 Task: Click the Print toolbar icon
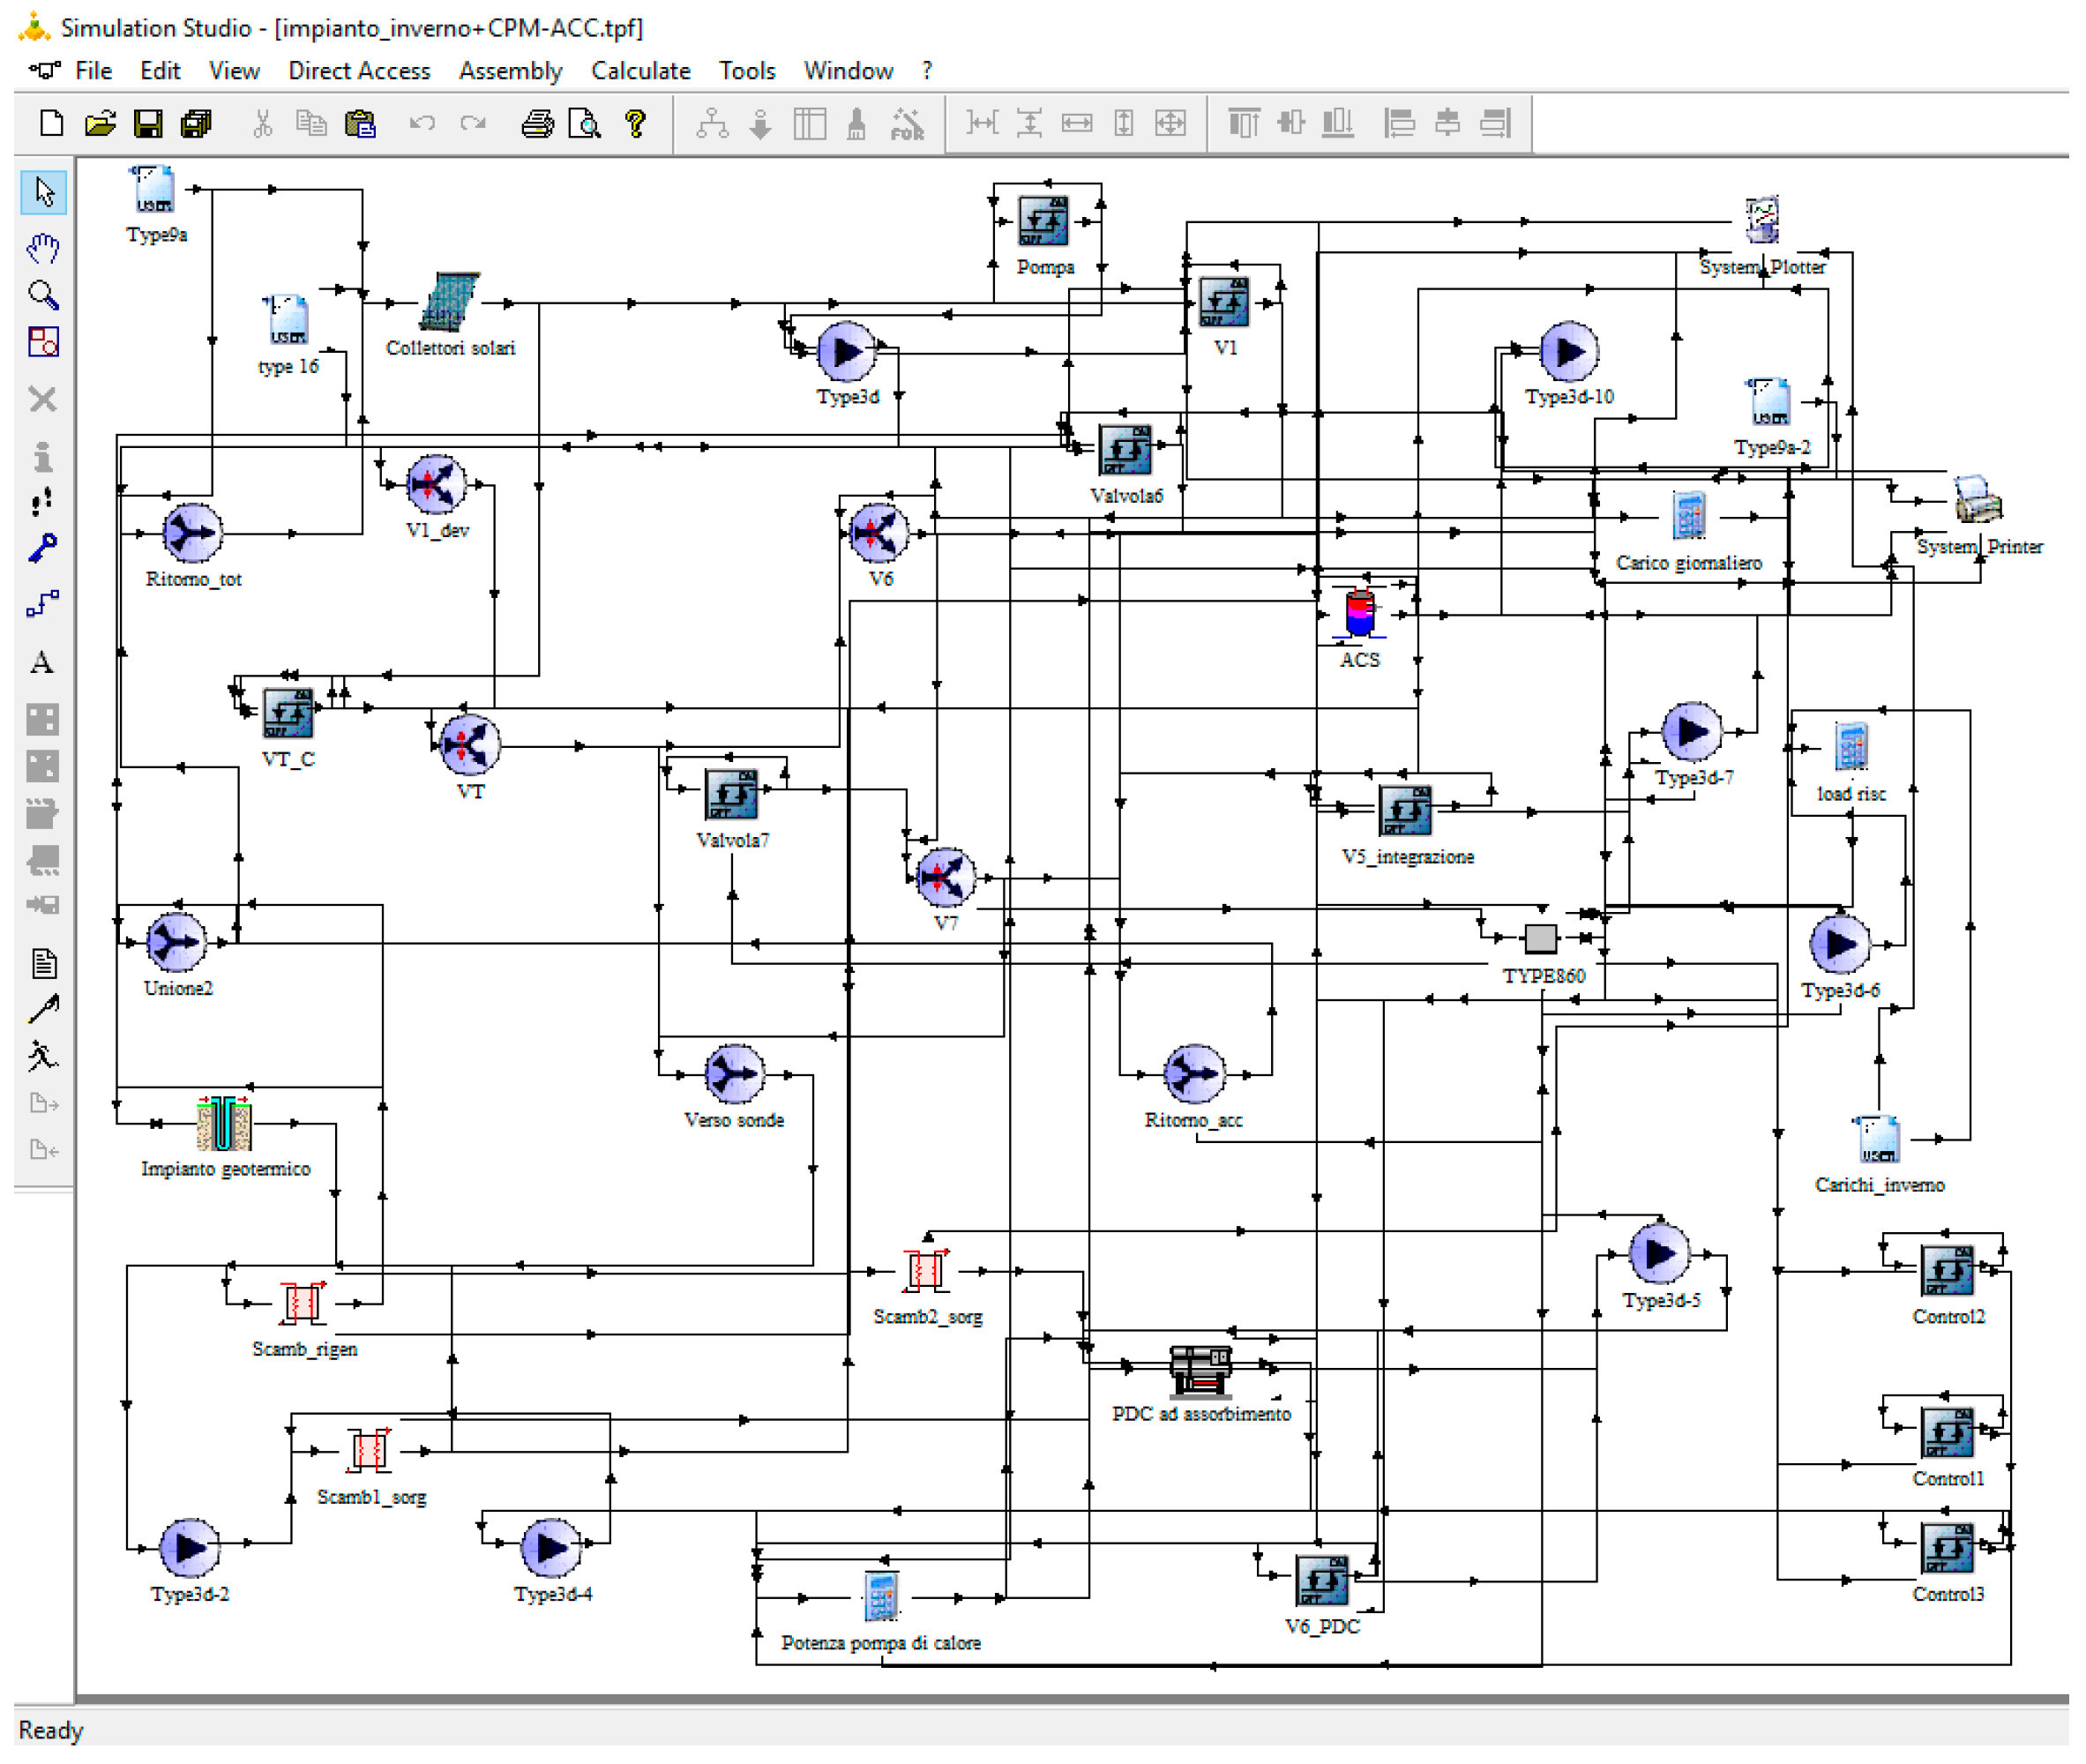click(537, 124)
